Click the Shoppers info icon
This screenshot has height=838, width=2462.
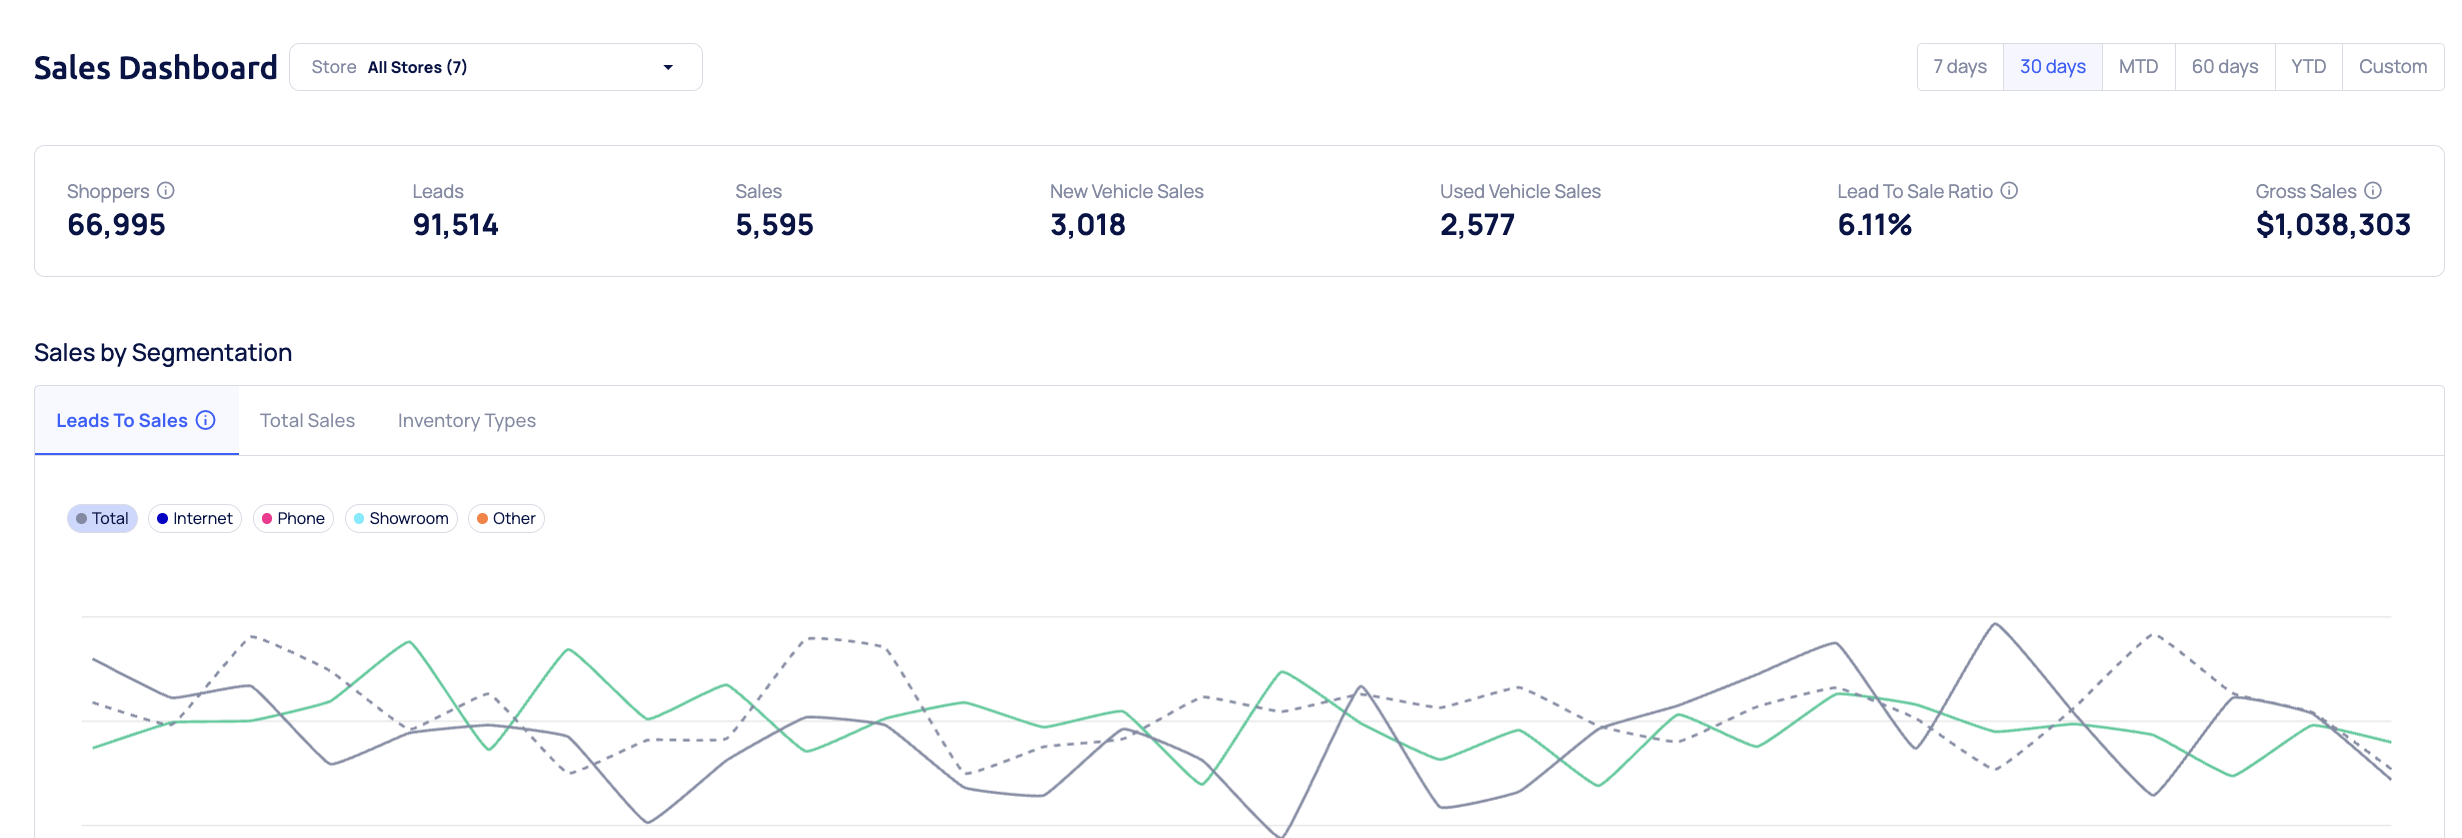coord(166,190)
